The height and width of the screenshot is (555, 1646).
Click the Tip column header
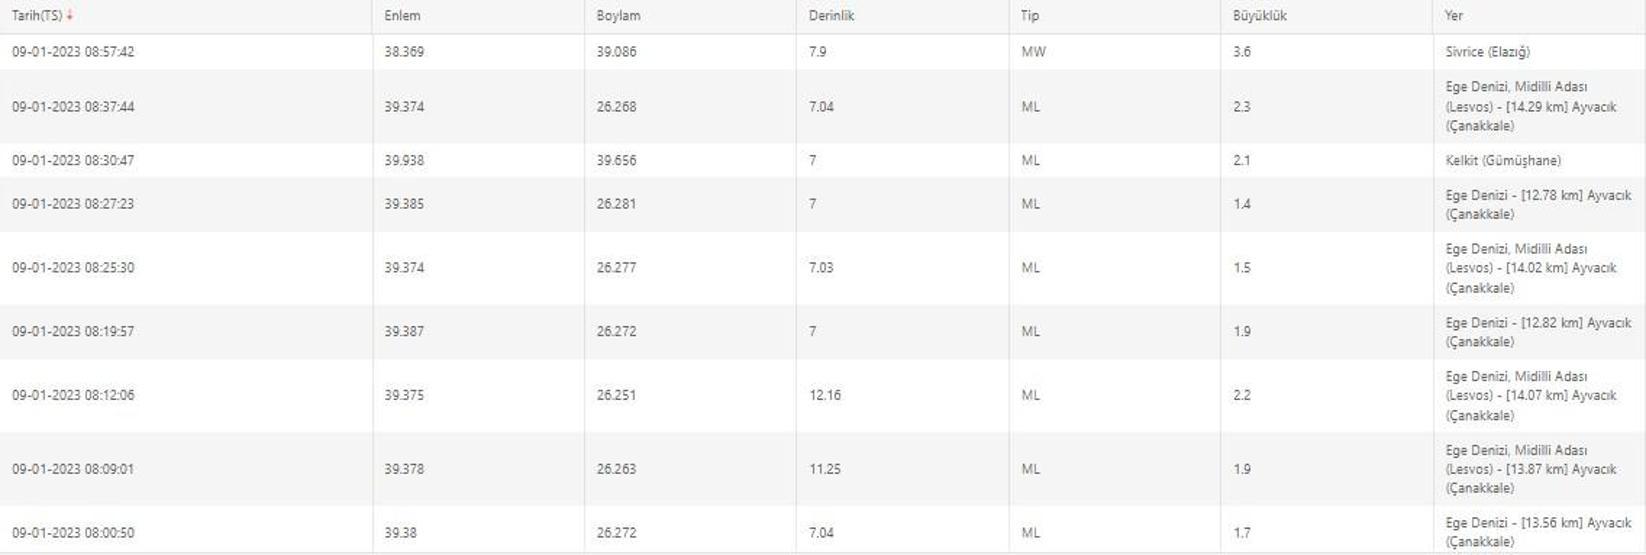pos(1030,16)
